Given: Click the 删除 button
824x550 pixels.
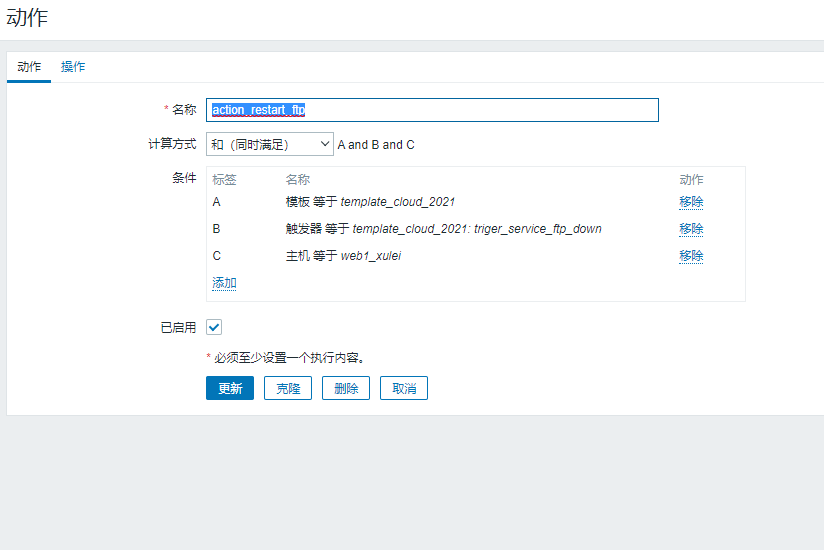Looking at the screenshot, I should tap(346, 388).
